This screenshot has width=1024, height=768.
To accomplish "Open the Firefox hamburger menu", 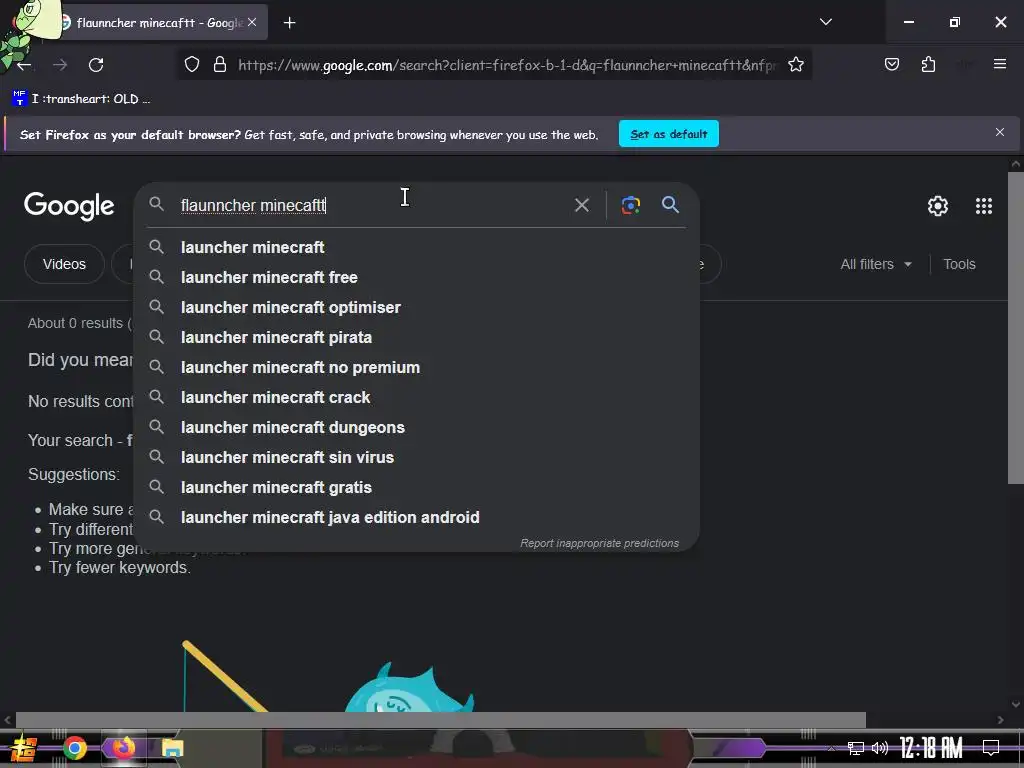I will coord(999,64).
